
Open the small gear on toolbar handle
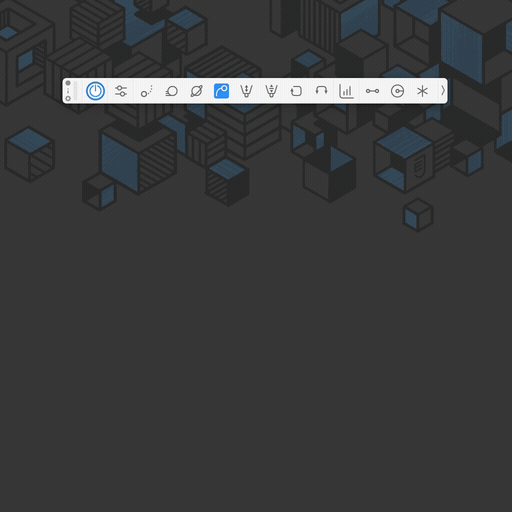click(68, 99)
